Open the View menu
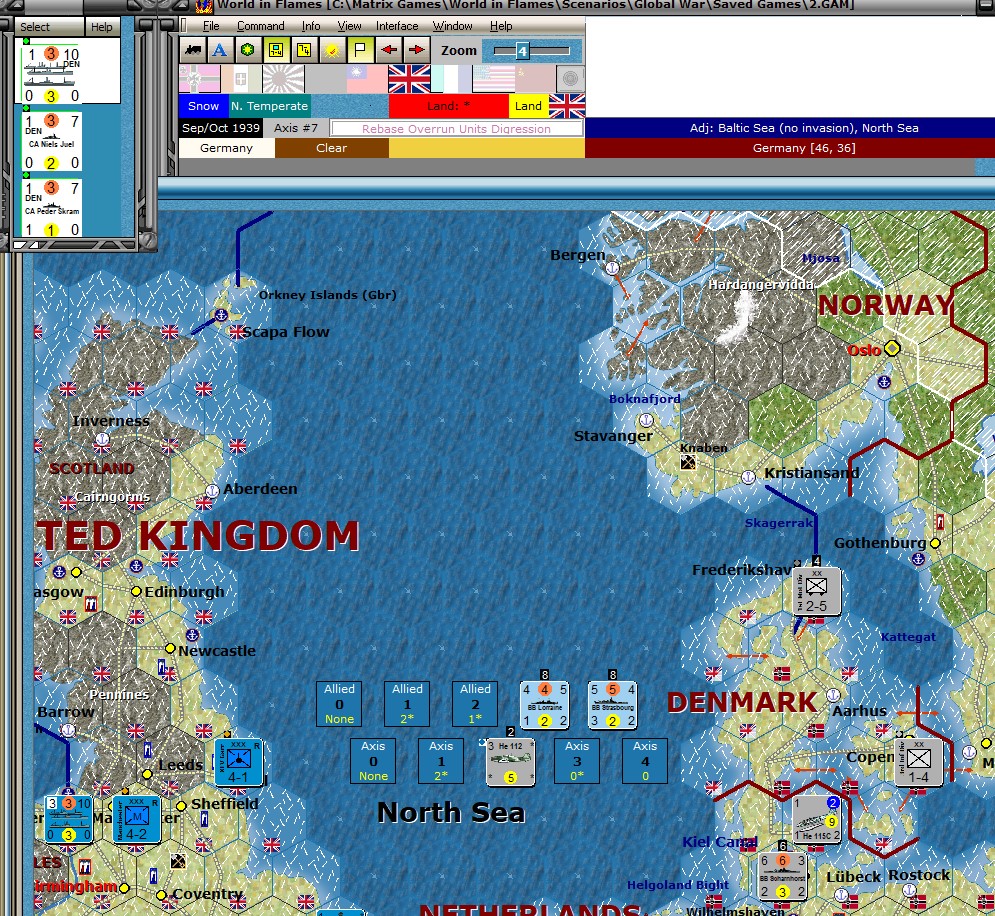The height and width of the screenshot is (916, 995). (349, 26)
